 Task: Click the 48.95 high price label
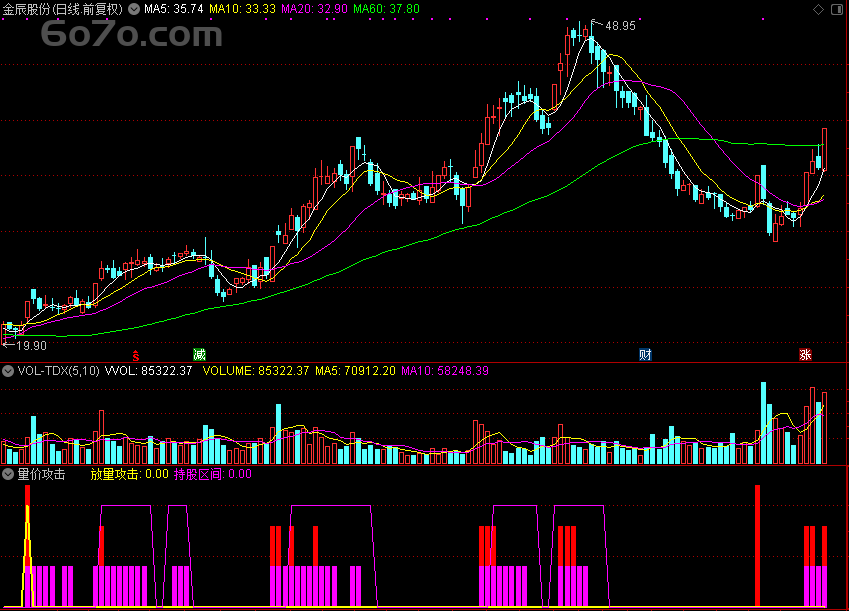click(620, 26)
